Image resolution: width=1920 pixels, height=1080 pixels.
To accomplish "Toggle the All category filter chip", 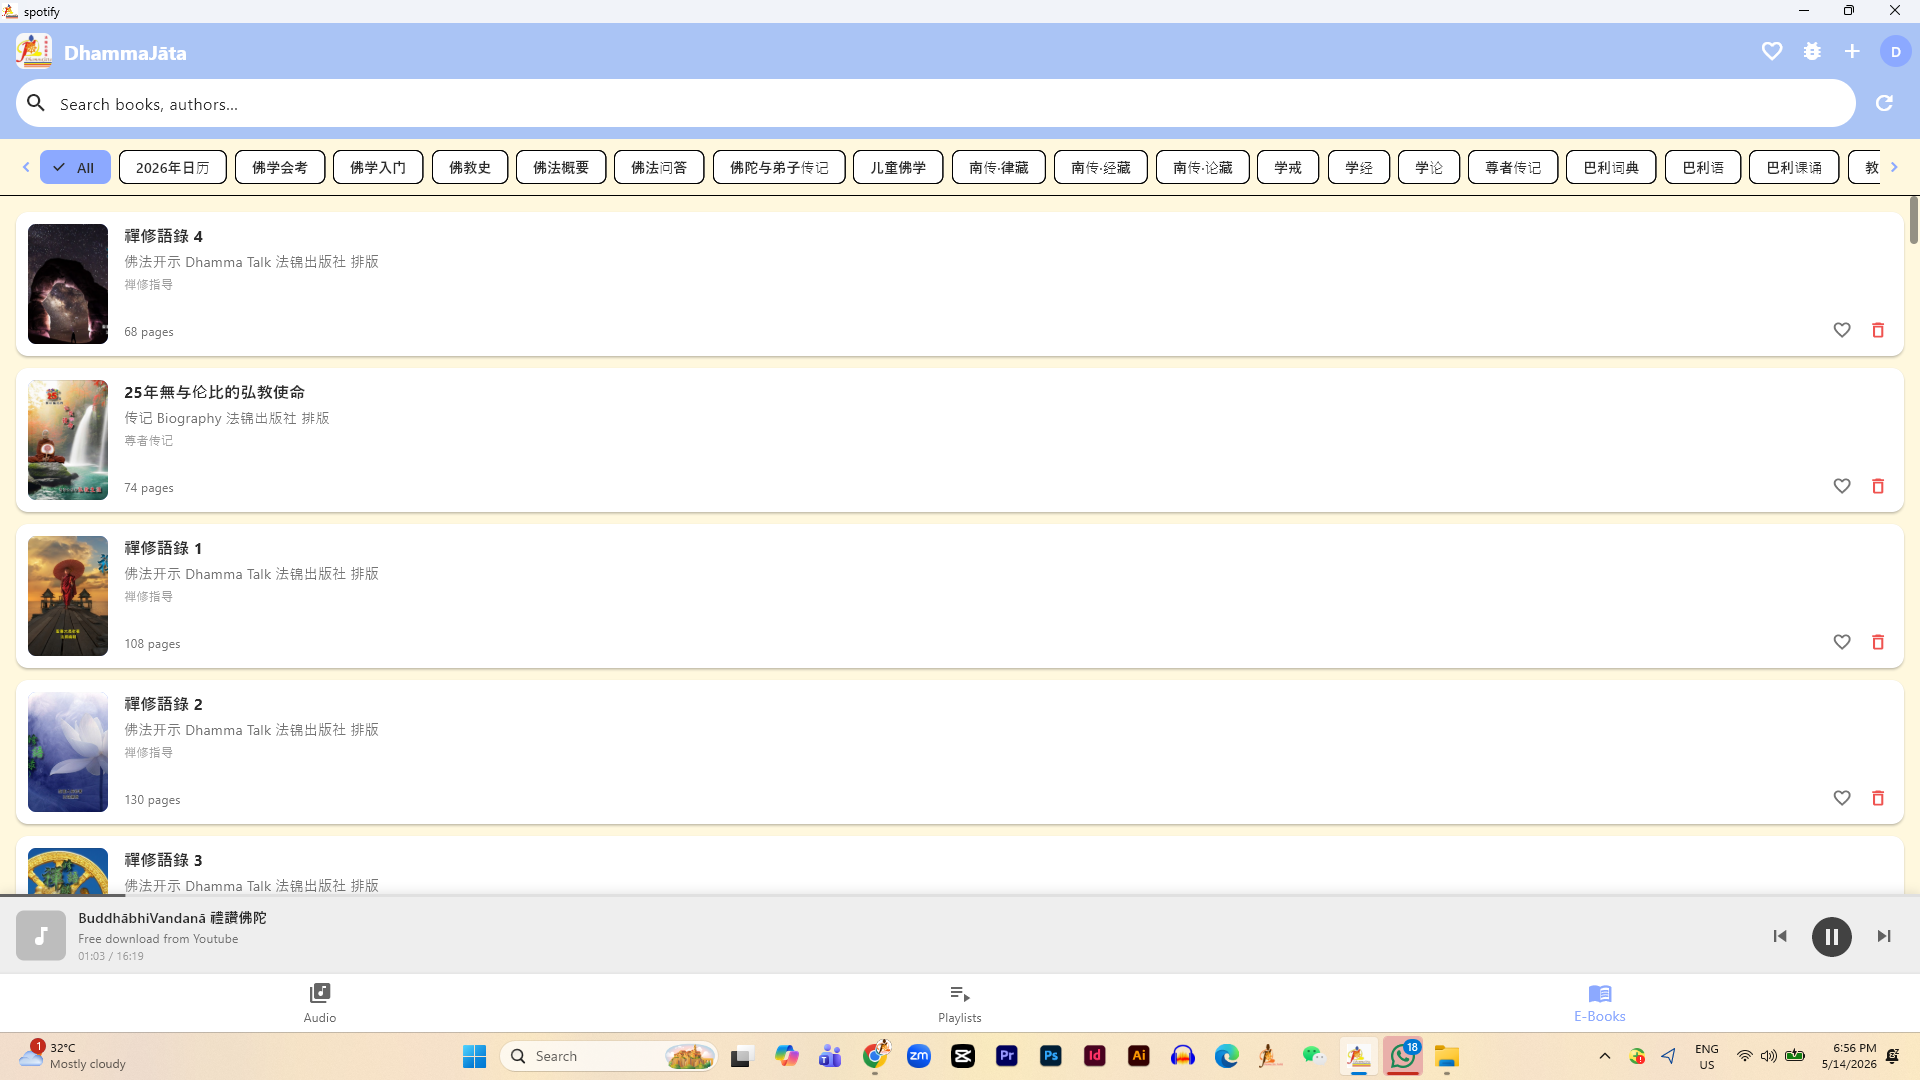I will 75,167.
